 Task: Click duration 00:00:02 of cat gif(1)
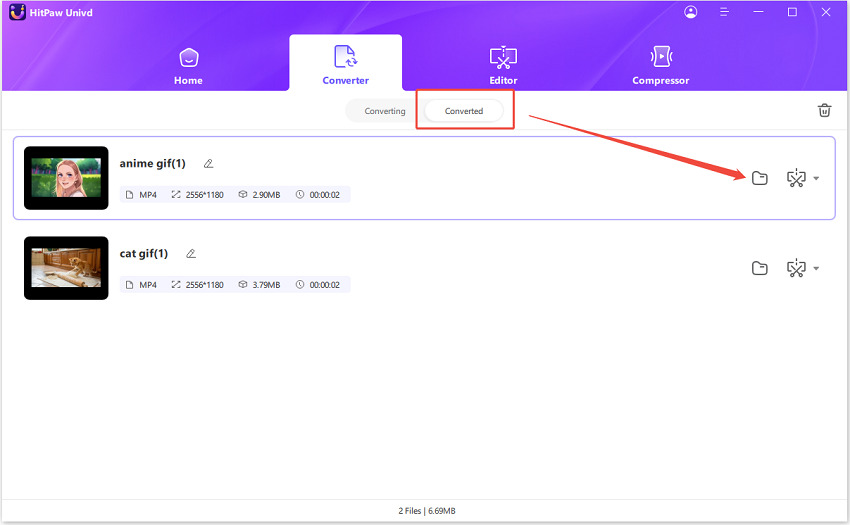pyautogui.click(x=324, y=285)
